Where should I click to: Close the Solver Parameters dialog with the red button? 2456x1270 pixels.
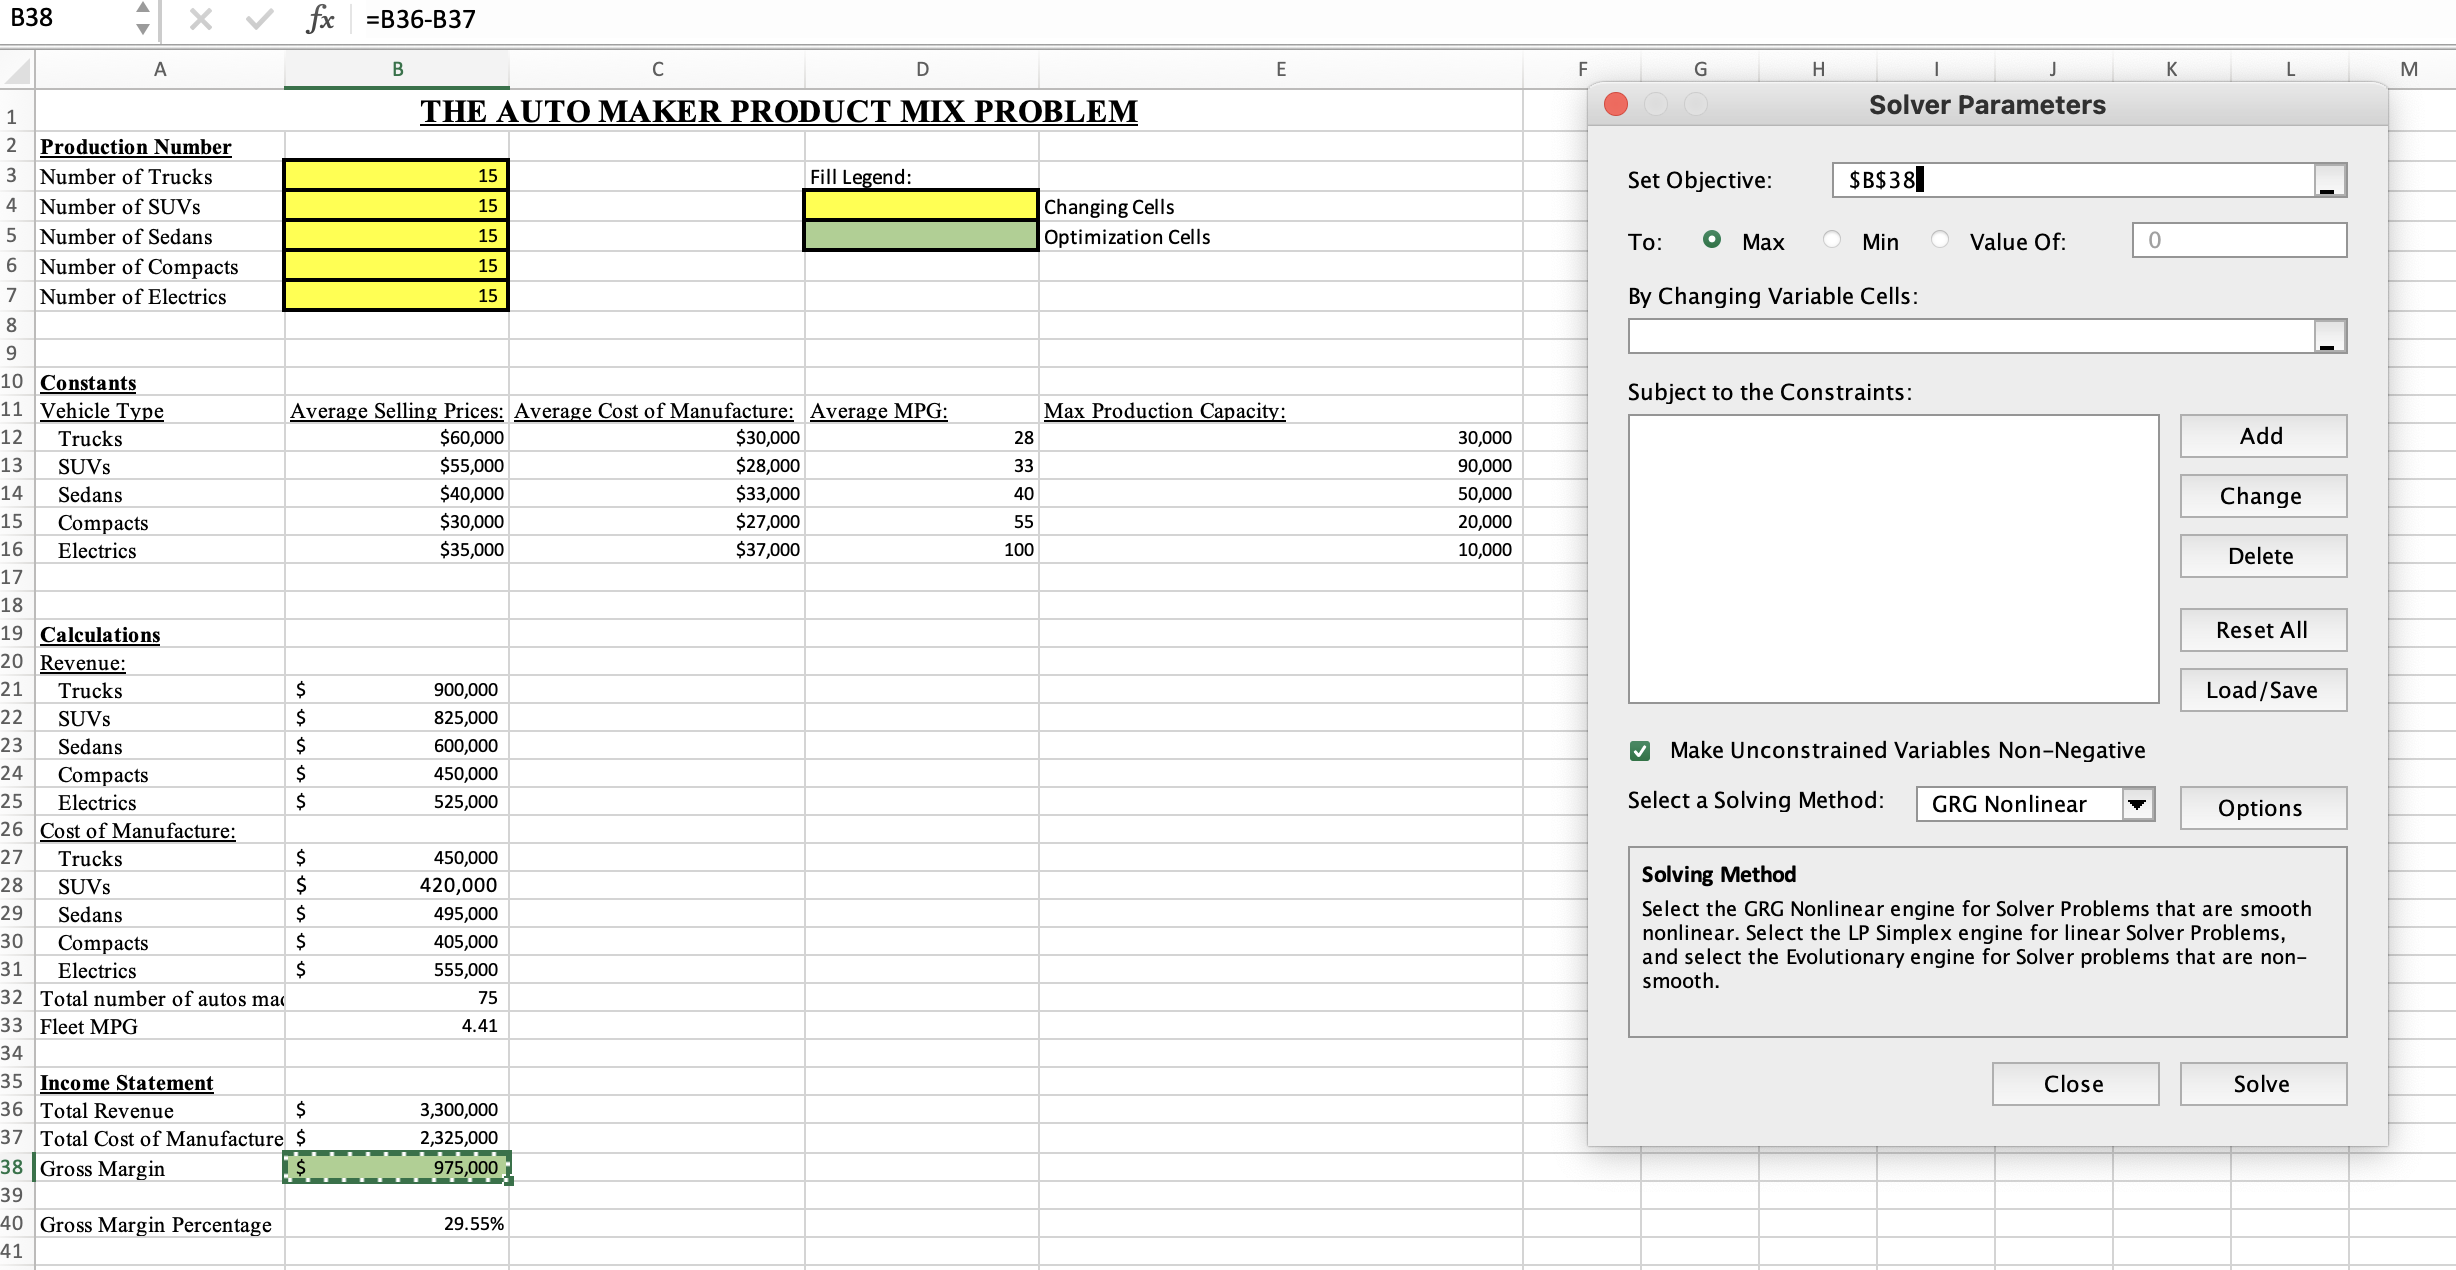tap(1616, 104)
